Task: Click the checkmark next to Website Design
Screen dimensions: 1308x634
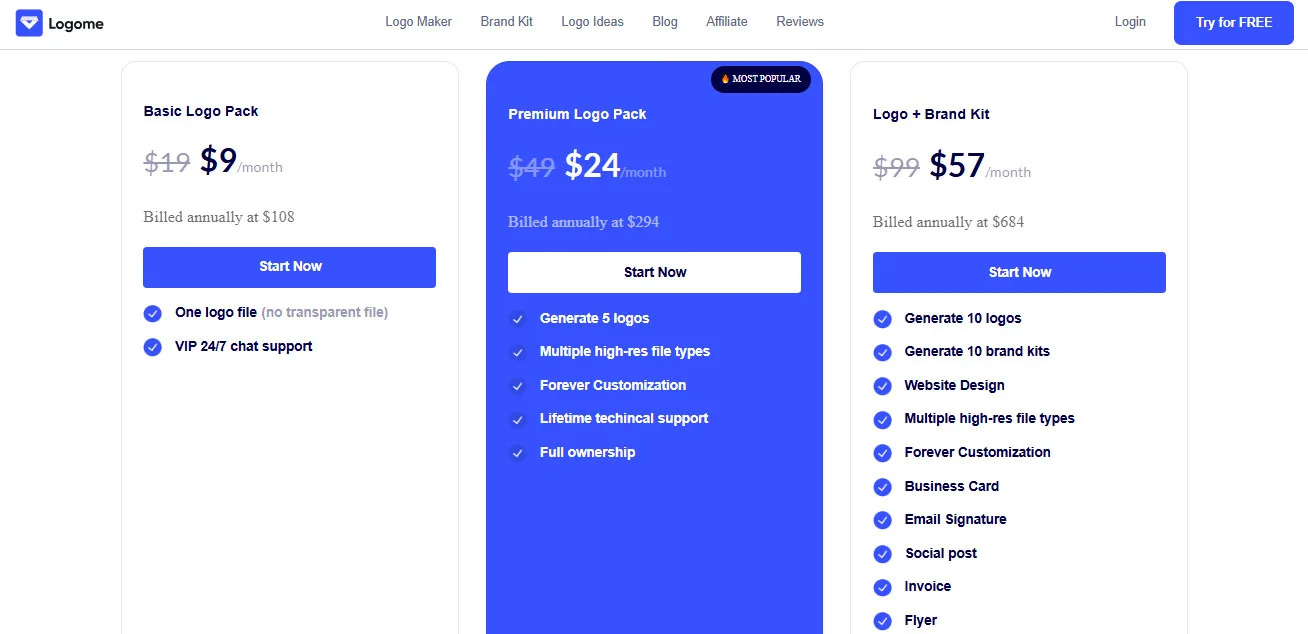Action: [x=883, y=385]
